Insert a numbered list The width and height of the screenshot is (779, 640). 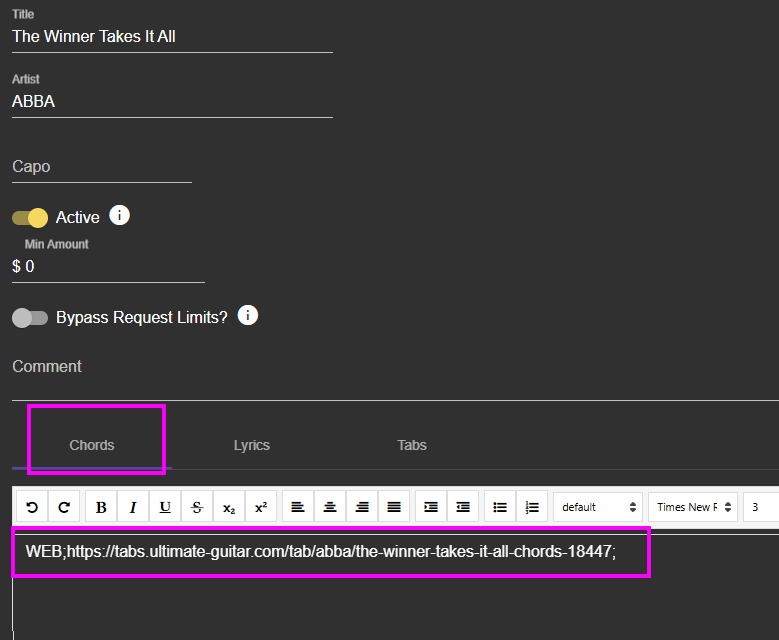coord(532,507)
